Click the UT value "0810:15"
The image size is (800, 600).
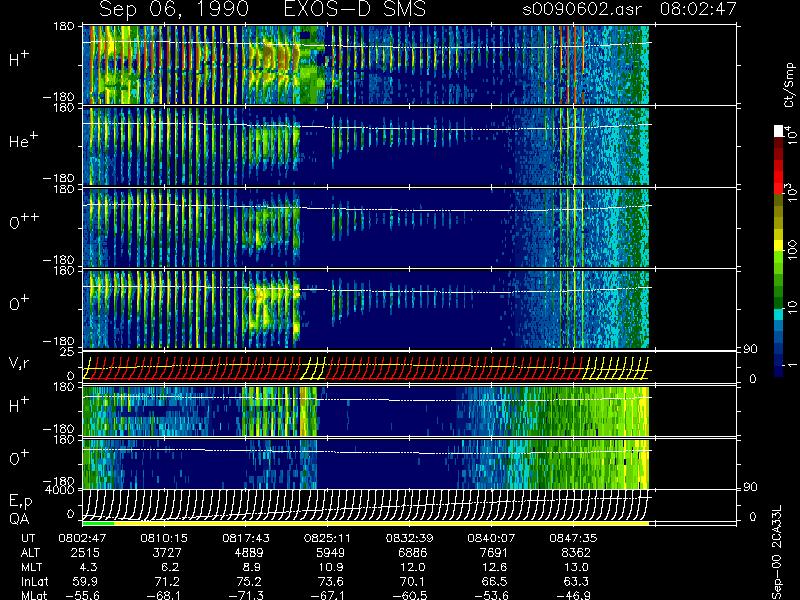(164, 538)
